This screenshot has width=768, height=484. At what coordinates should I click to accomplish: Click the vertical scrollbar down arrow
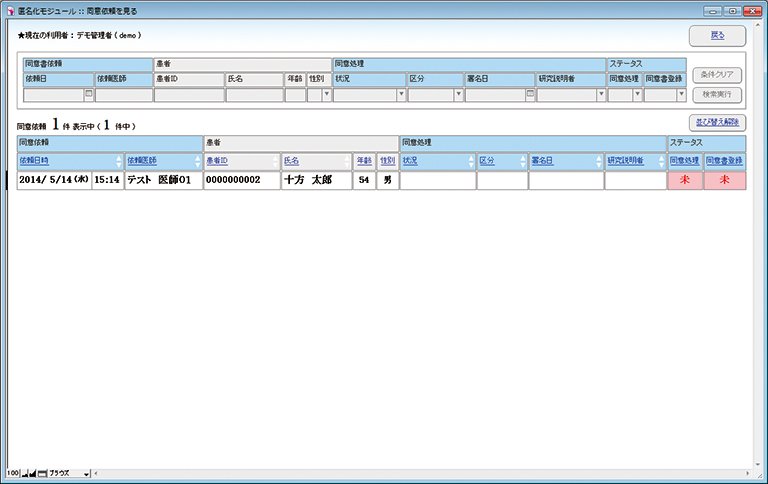(x=758, y=464)
